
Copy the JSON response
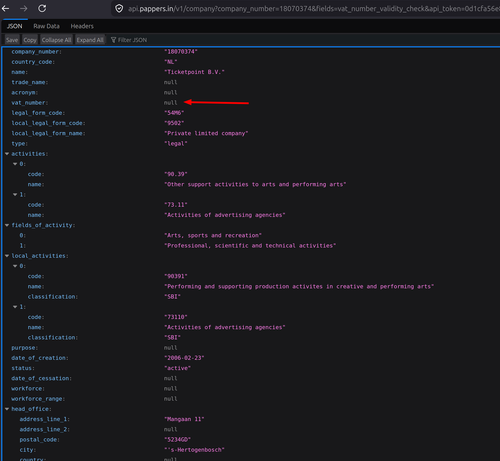(30, 40)
